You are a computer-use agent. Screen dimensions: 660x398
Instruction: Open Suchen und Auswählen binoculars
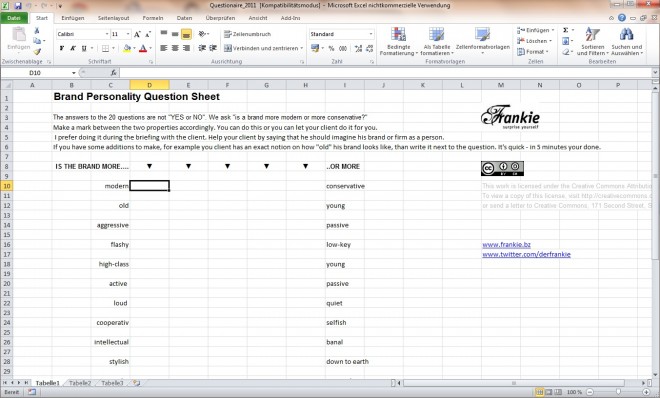[627, 41]
